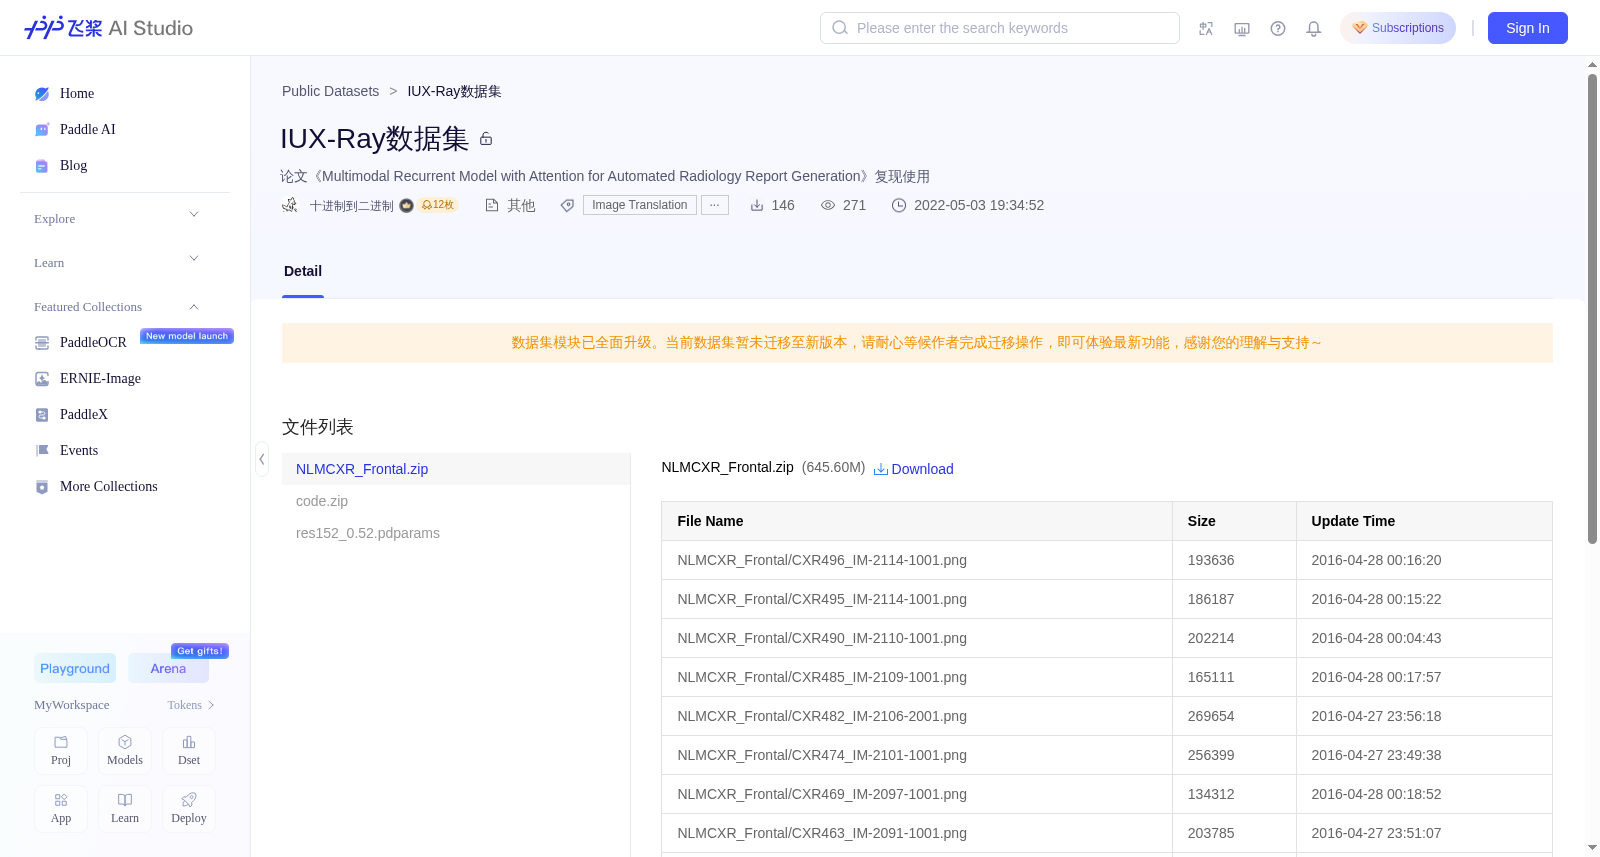This screenshot has height=857, width=1600.
Task: Click the Update Time column header
Action: [x=1424, y=521]
